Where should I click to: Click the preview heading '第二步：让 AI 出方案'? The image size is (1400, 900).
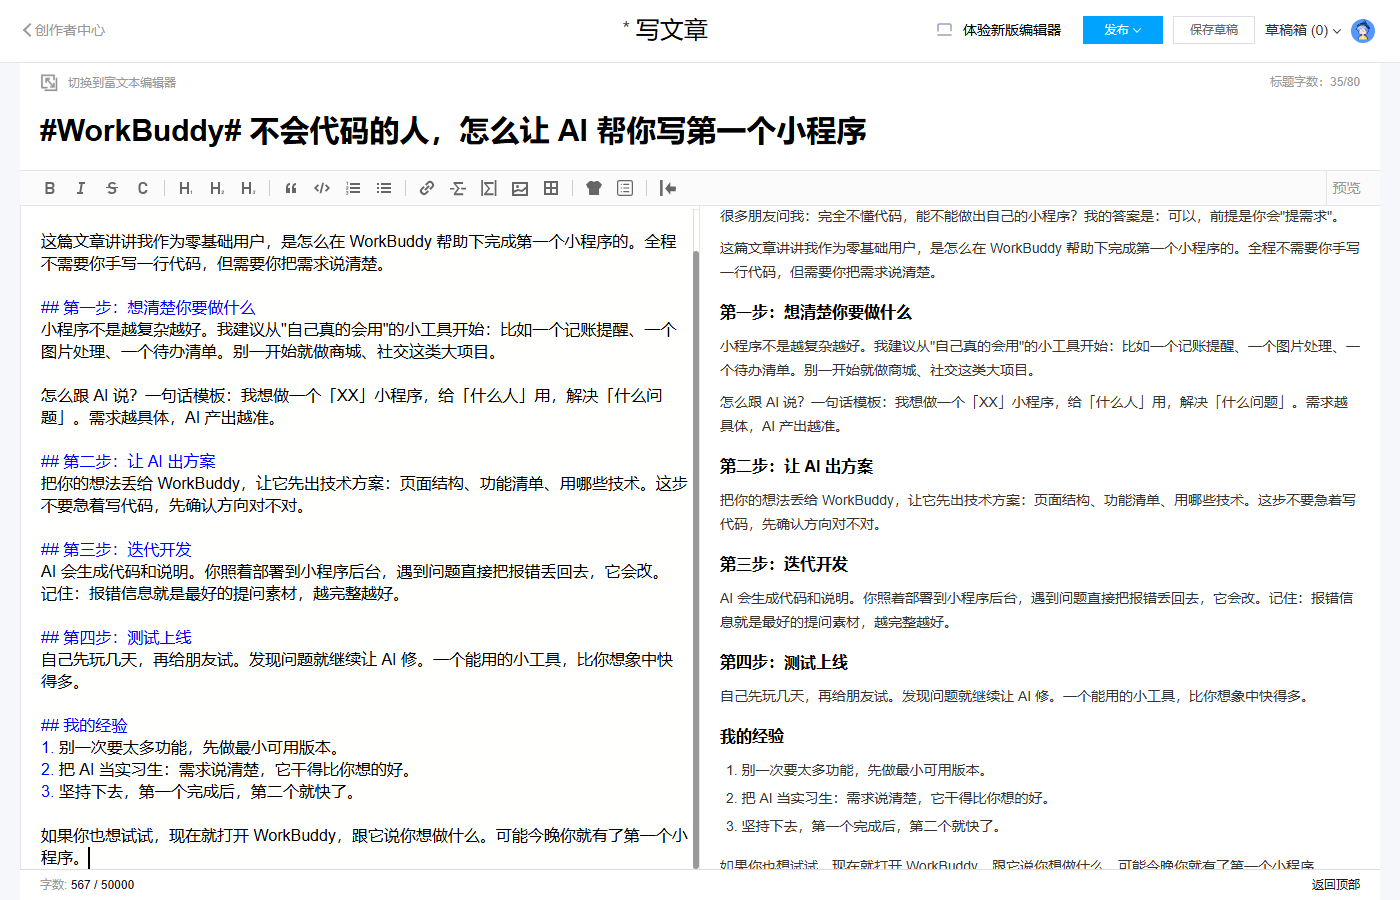(797, 467)
